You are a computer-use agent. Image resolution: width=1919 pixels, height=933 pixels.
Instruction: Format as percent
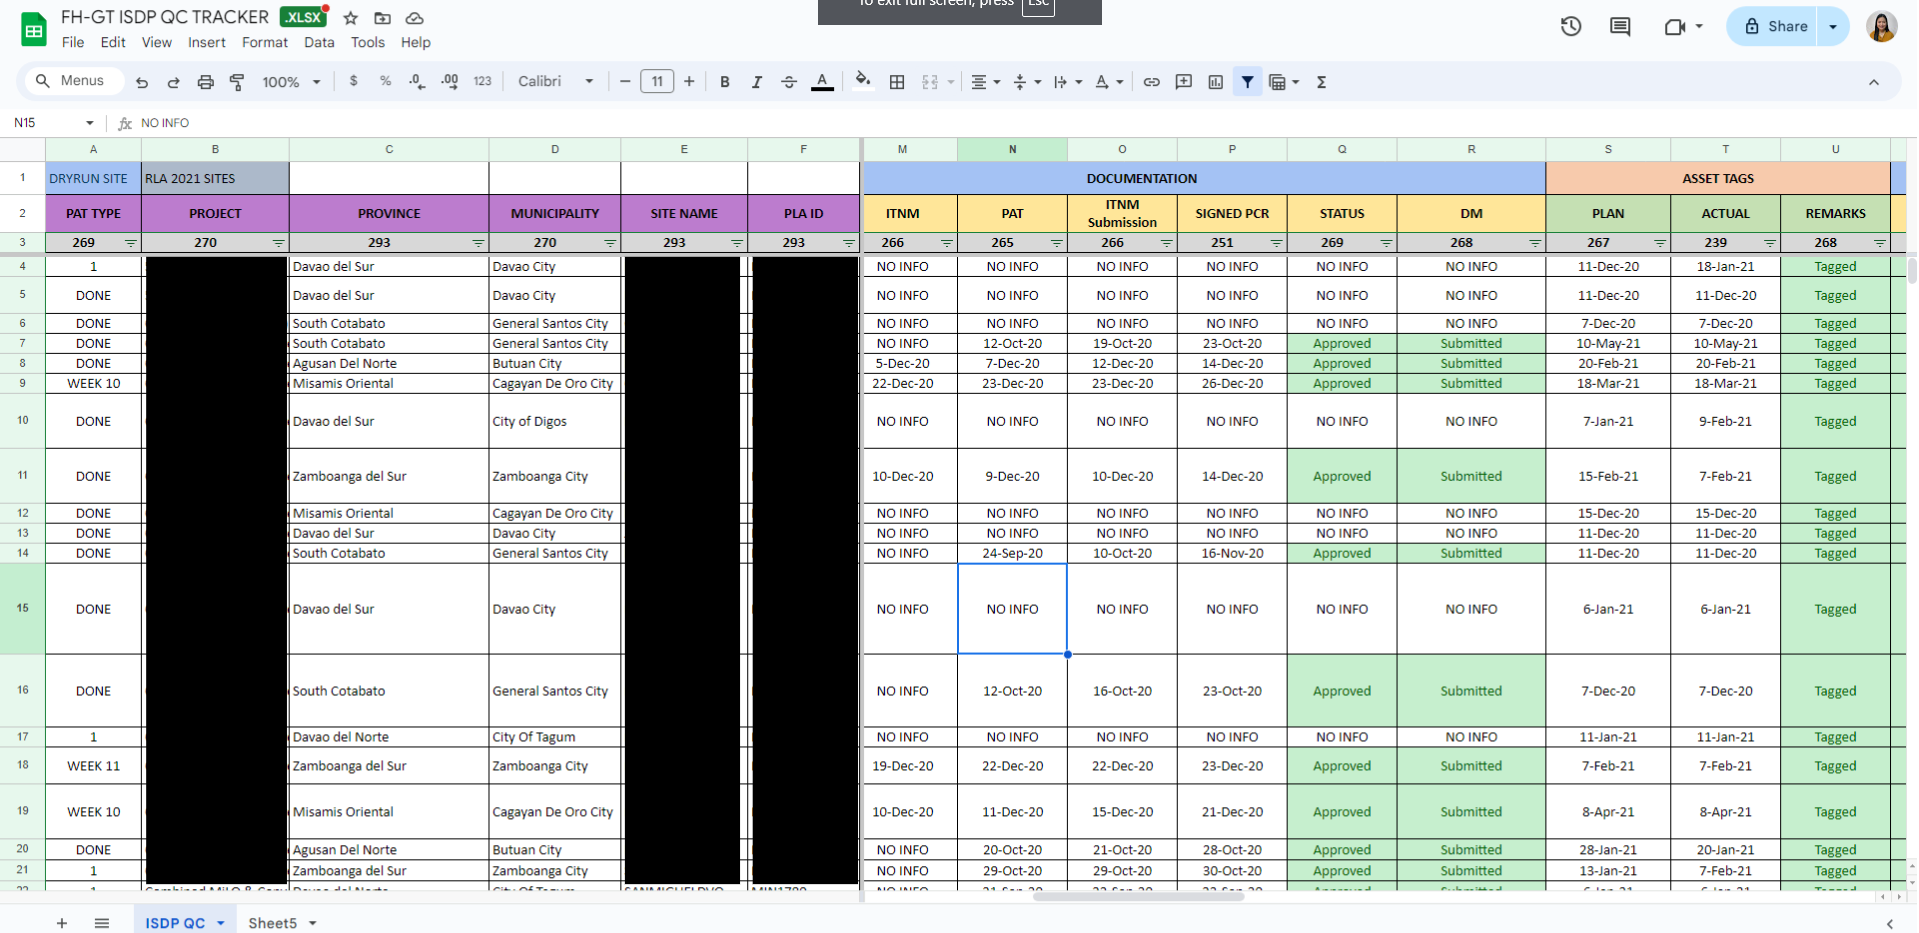tap(385, 82)
